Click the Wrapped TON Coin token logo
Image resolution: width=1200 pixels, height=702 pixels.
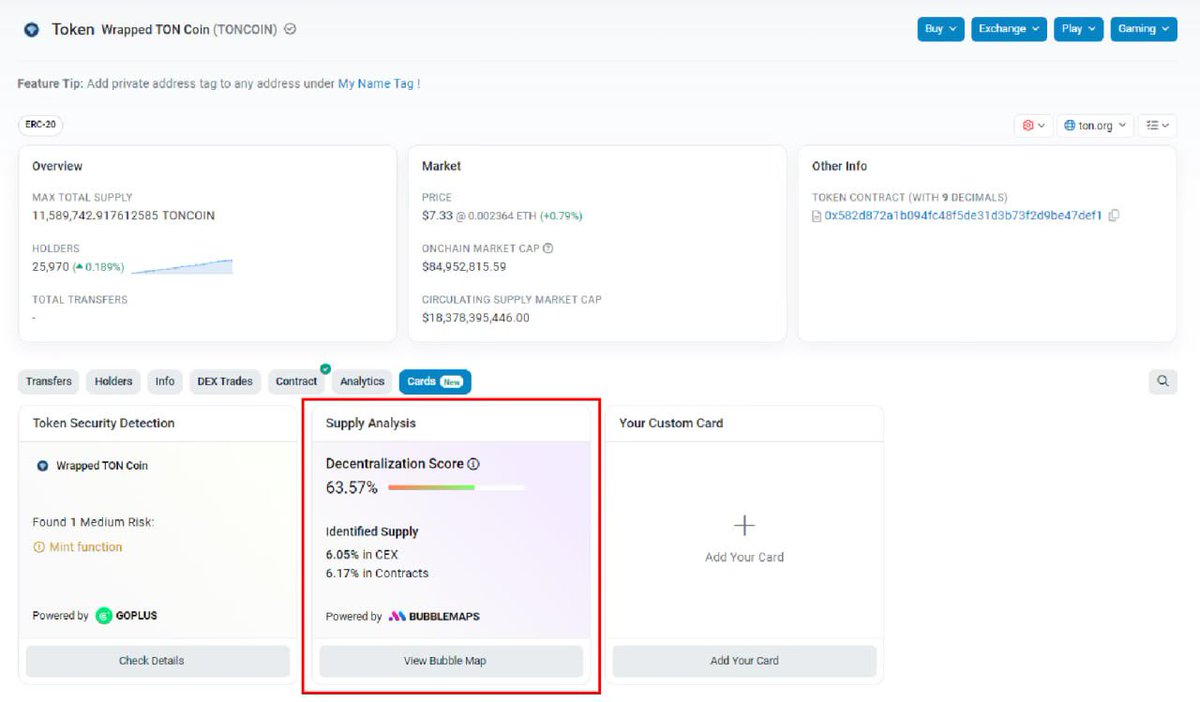29,29
